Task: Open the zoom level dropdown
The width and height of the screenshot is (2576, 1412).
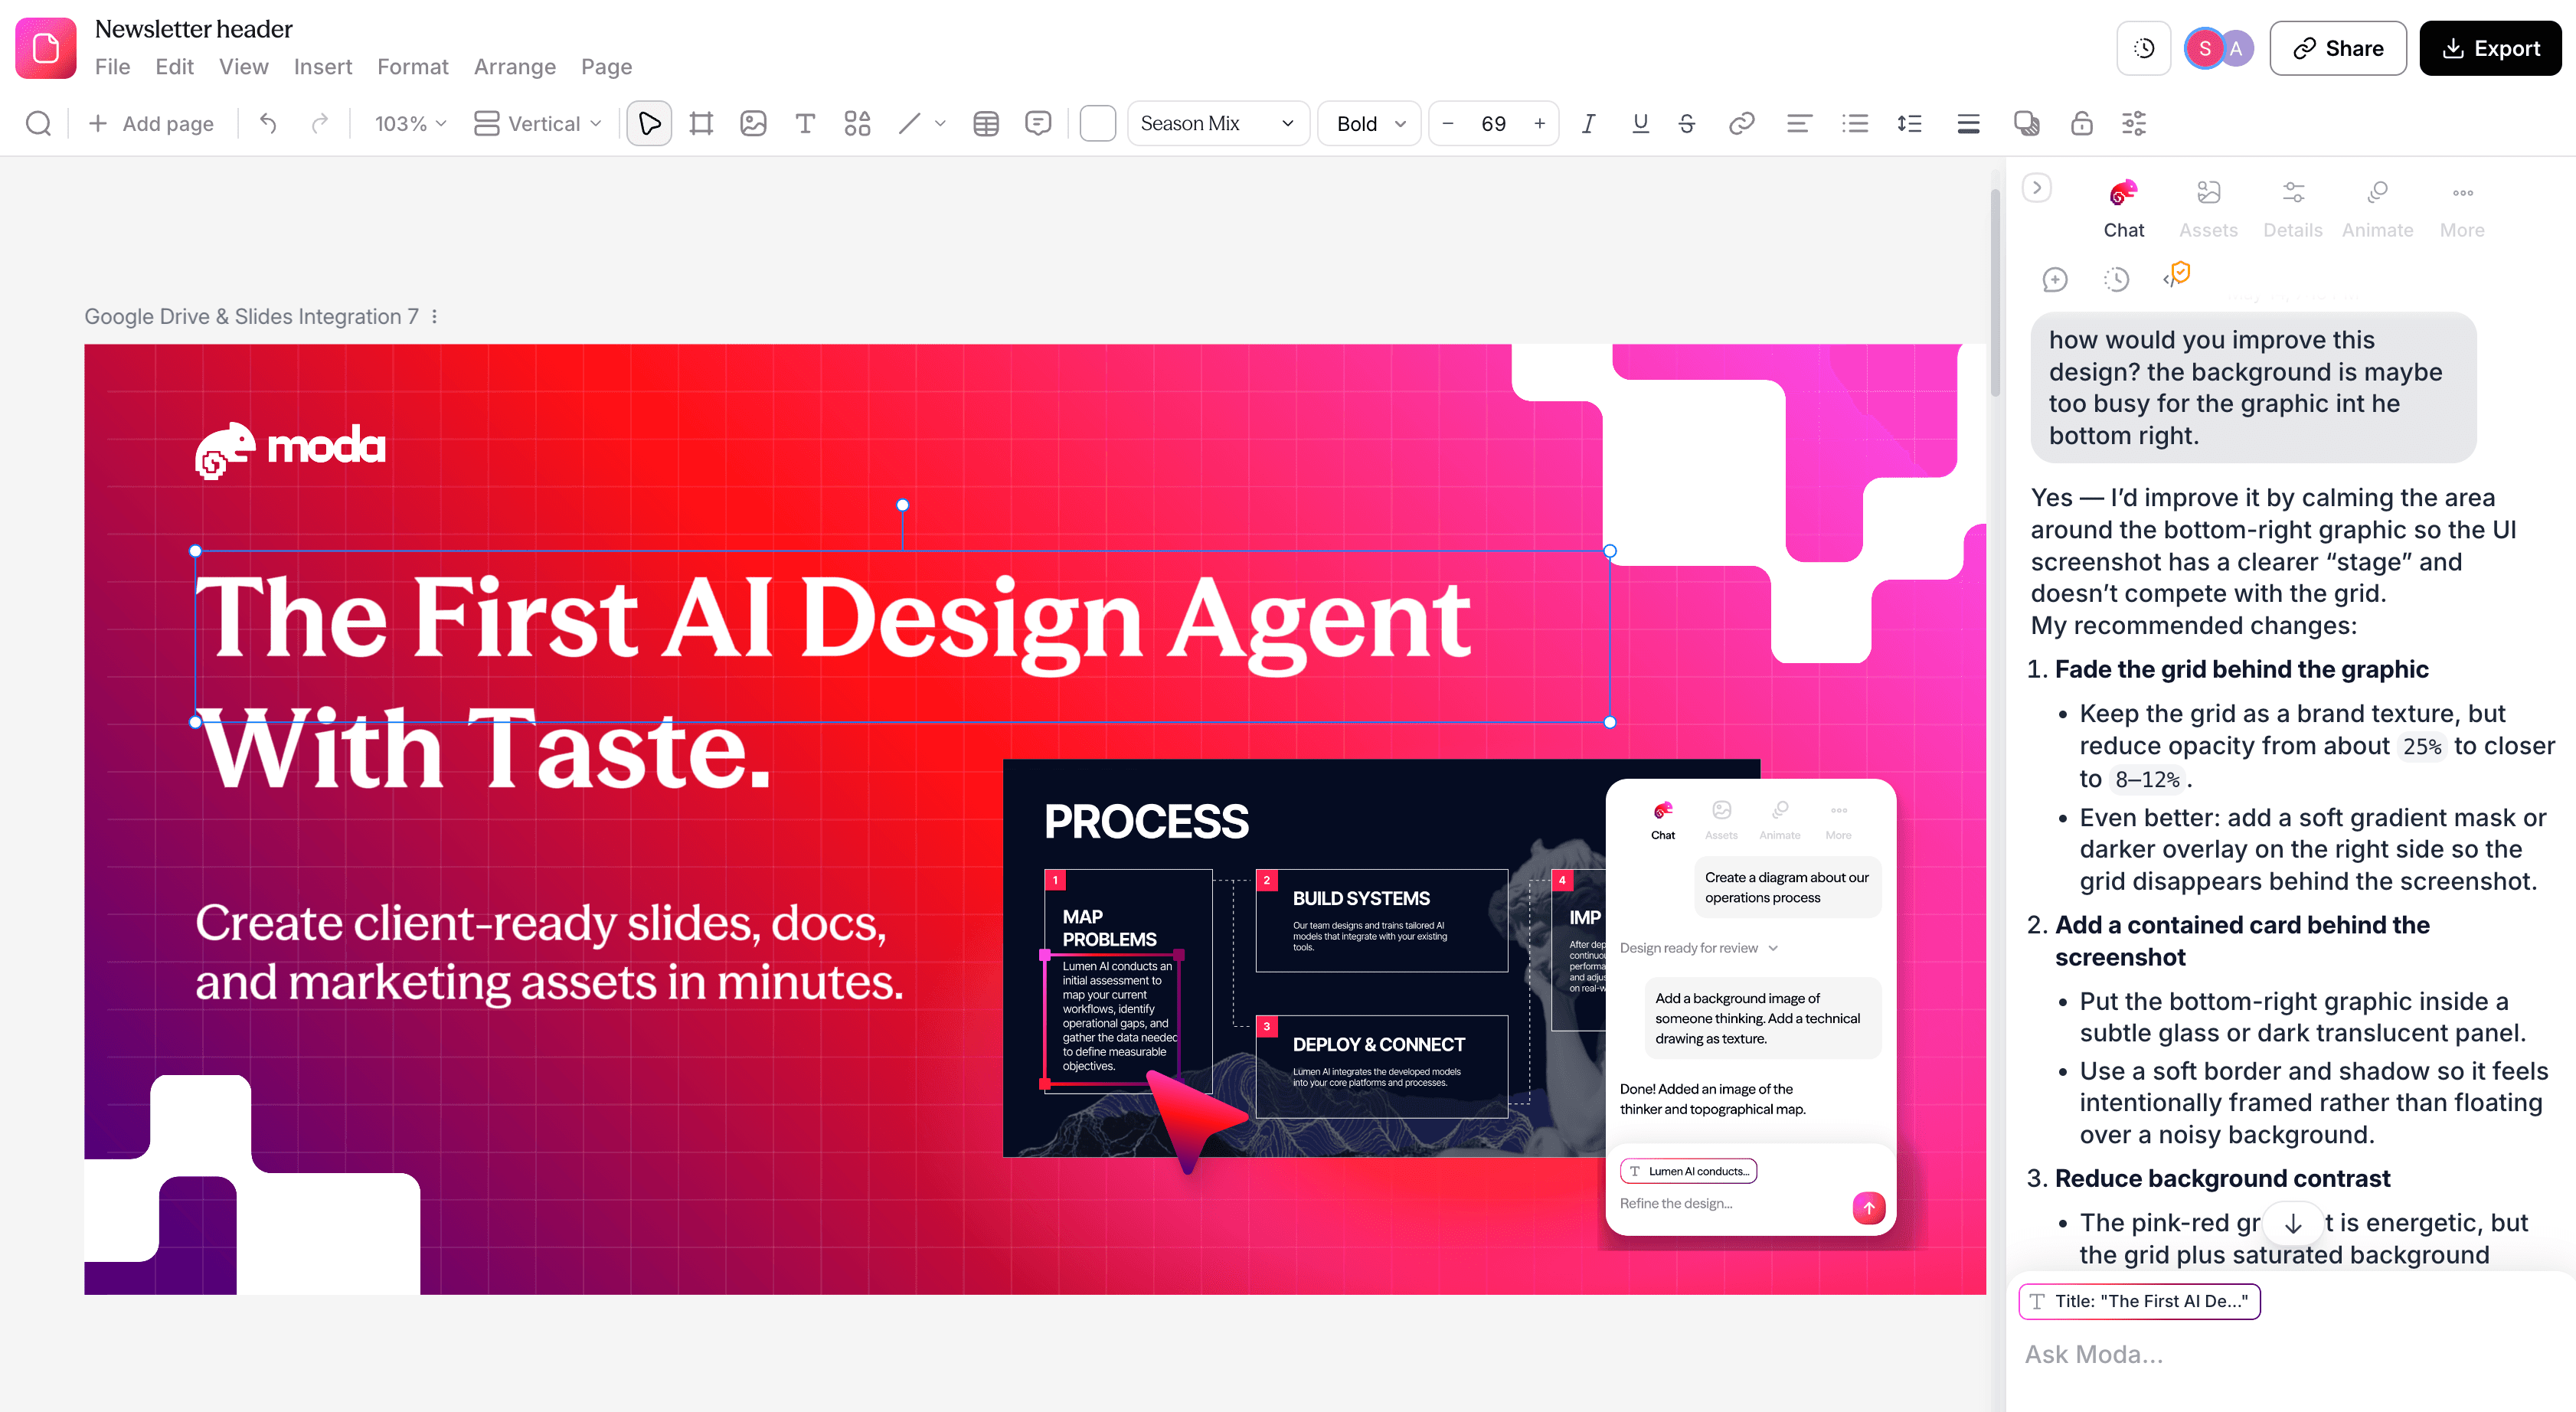Action: click(410, 124)
